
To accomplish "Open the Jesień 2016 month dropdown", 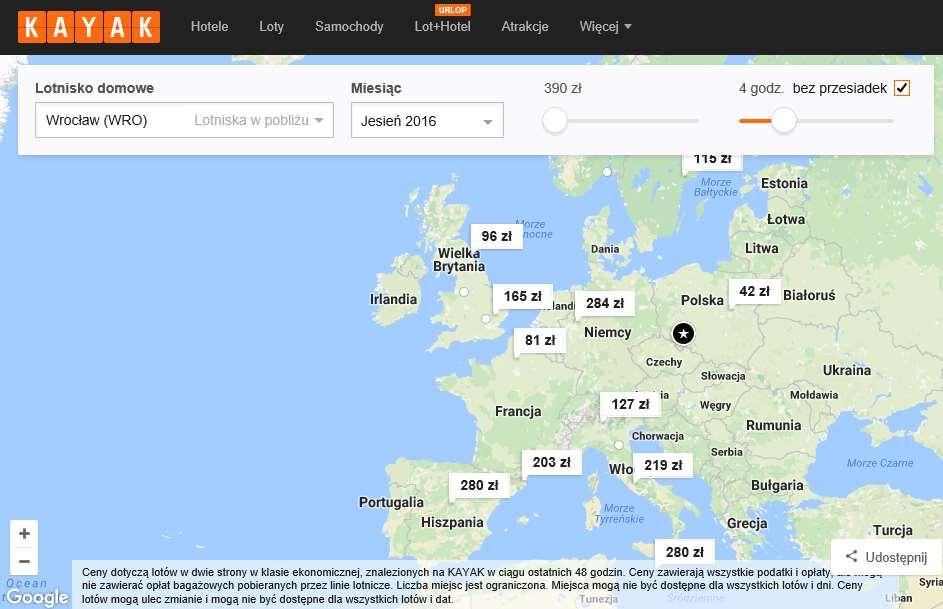I will (427, 121).
